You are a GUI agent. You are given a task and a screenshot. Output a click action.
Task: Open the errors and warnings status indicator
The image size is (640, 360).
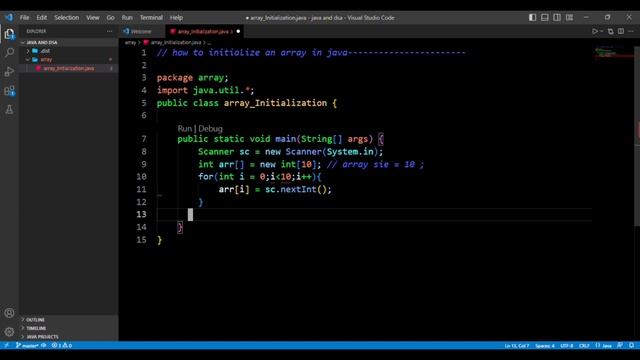(62, 345)
